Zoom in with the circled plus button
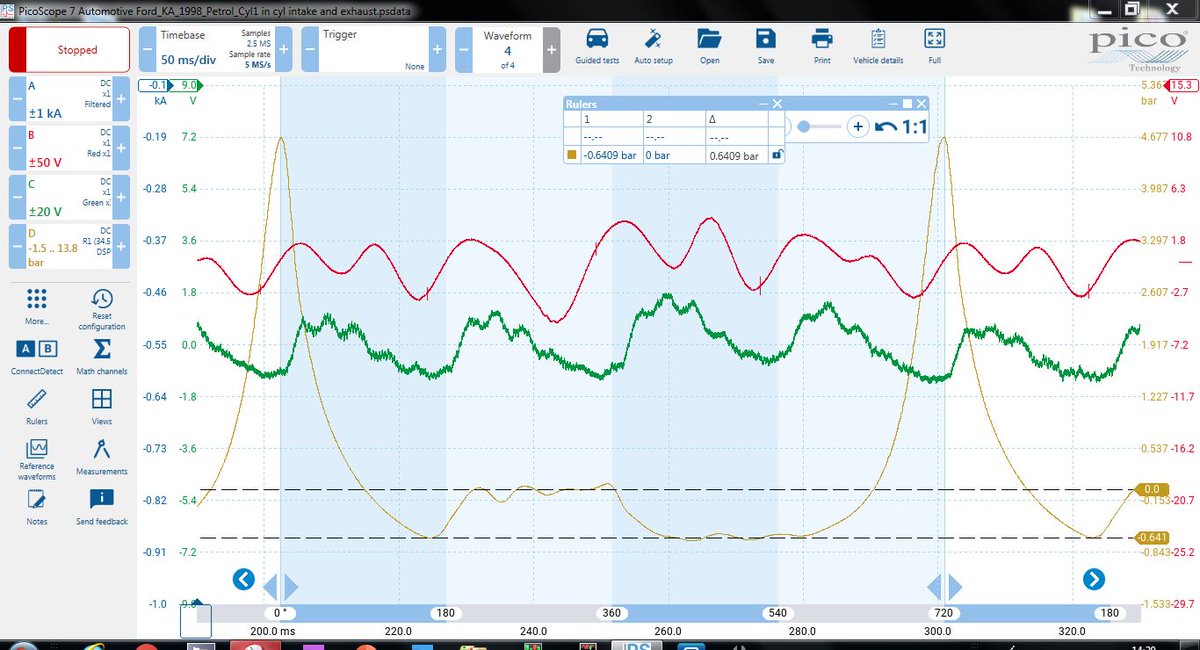Viewport: 1200px width, 650px height. click(x=857, y=127)
